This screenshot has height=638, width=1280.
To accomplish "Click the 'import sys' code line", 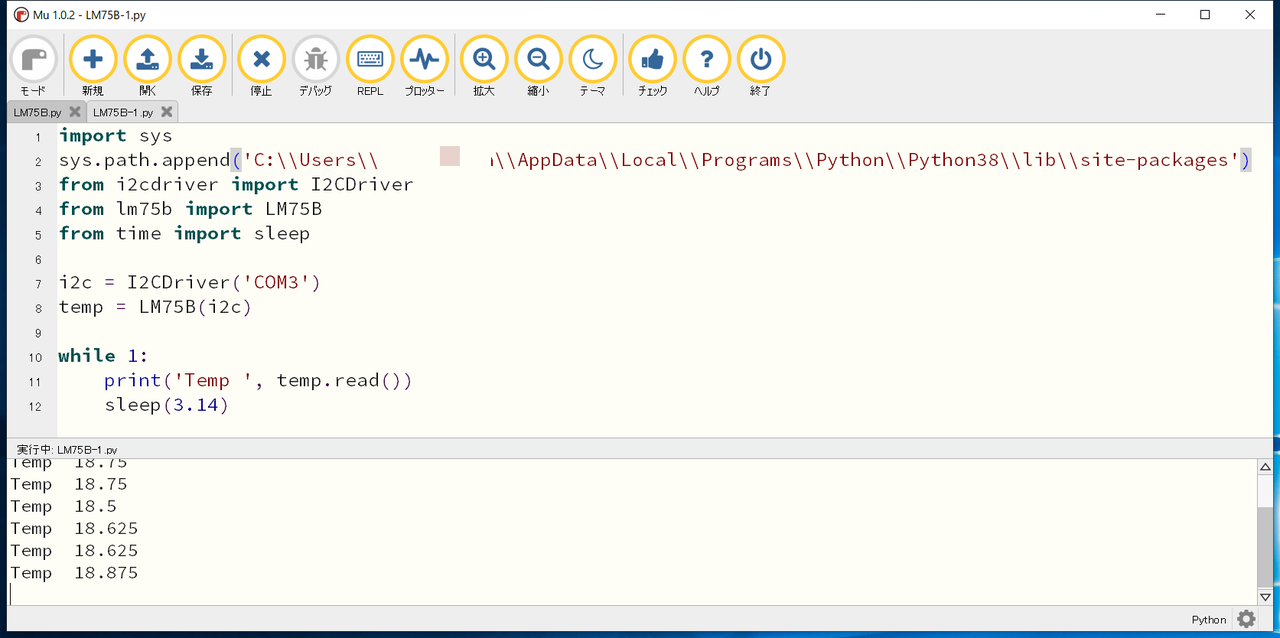I will 116,136.
